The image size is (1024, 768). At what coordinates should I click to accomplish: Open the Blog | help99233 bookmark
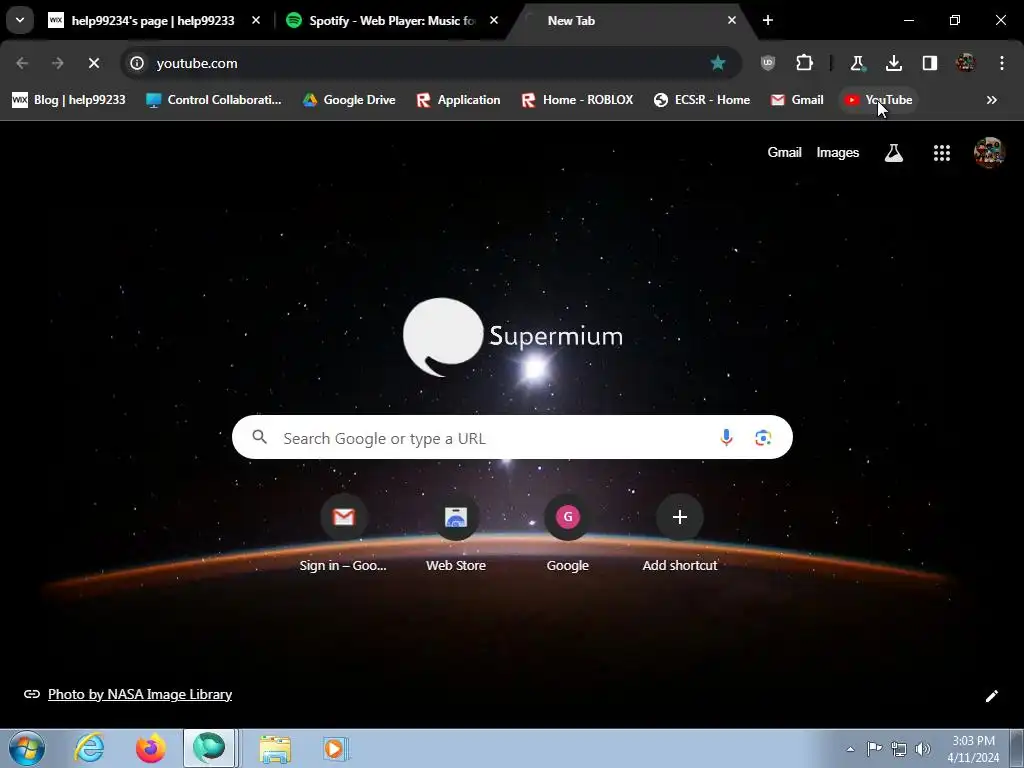(x=69, y=100)
